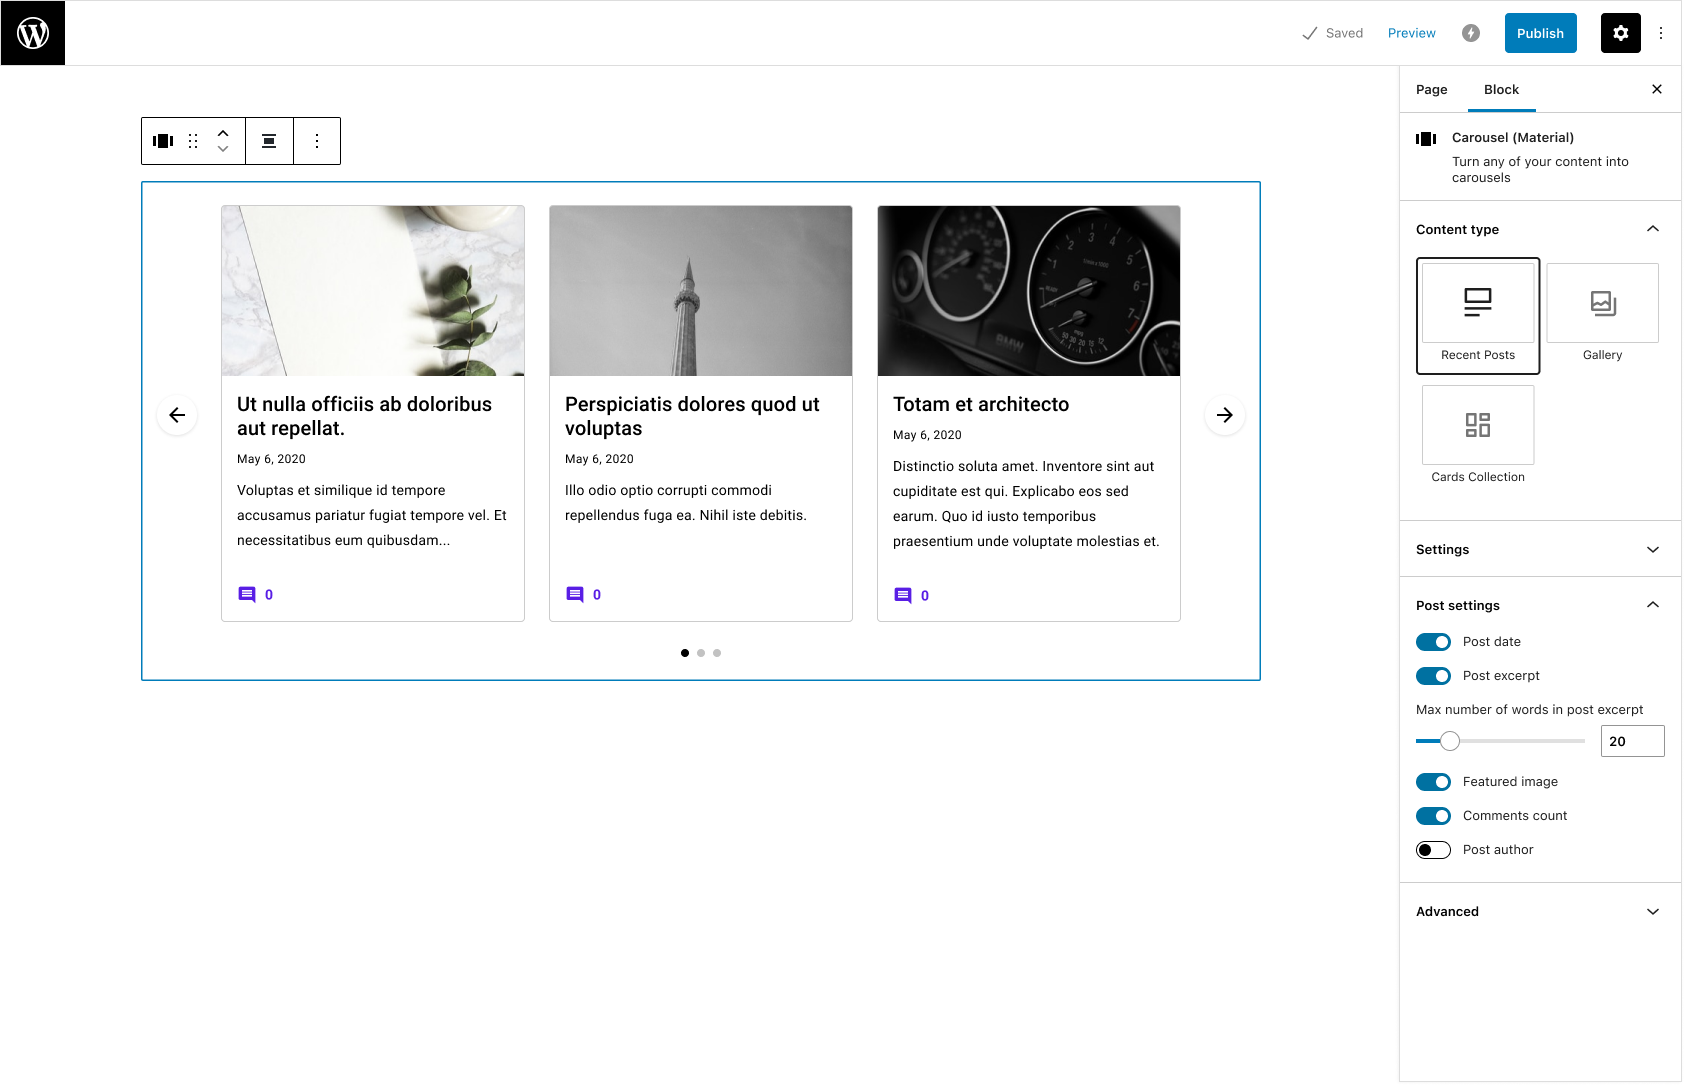The image size is (1685, 1086).
Task: Turn off the Comments count toggle
Action: tap(1433, 815)
